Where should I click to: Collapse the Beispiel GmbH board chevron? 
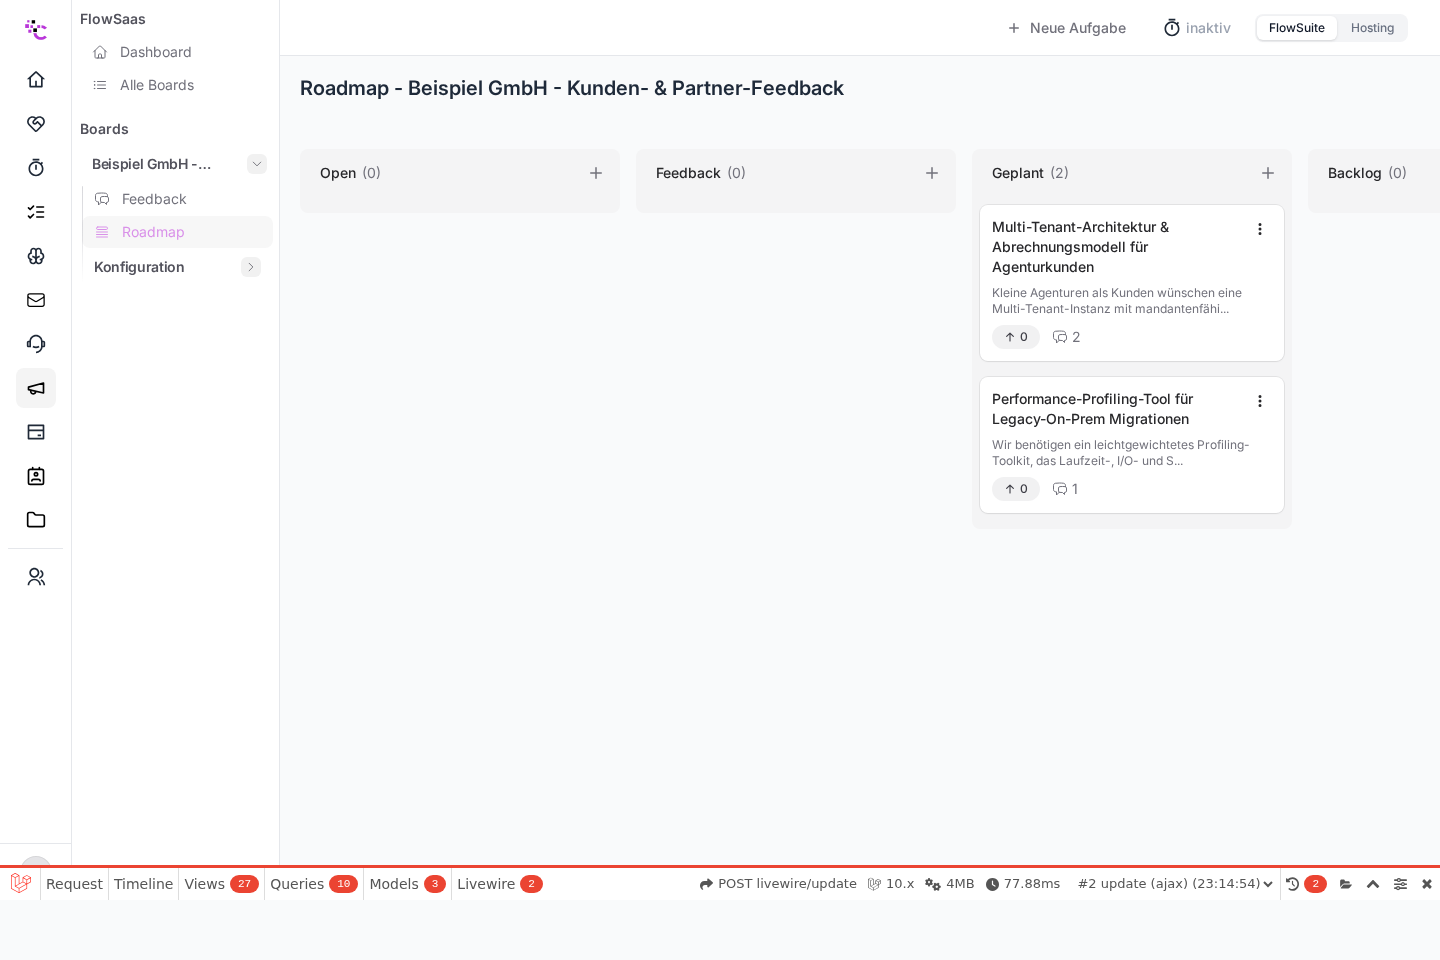click(x=257, y=164)
